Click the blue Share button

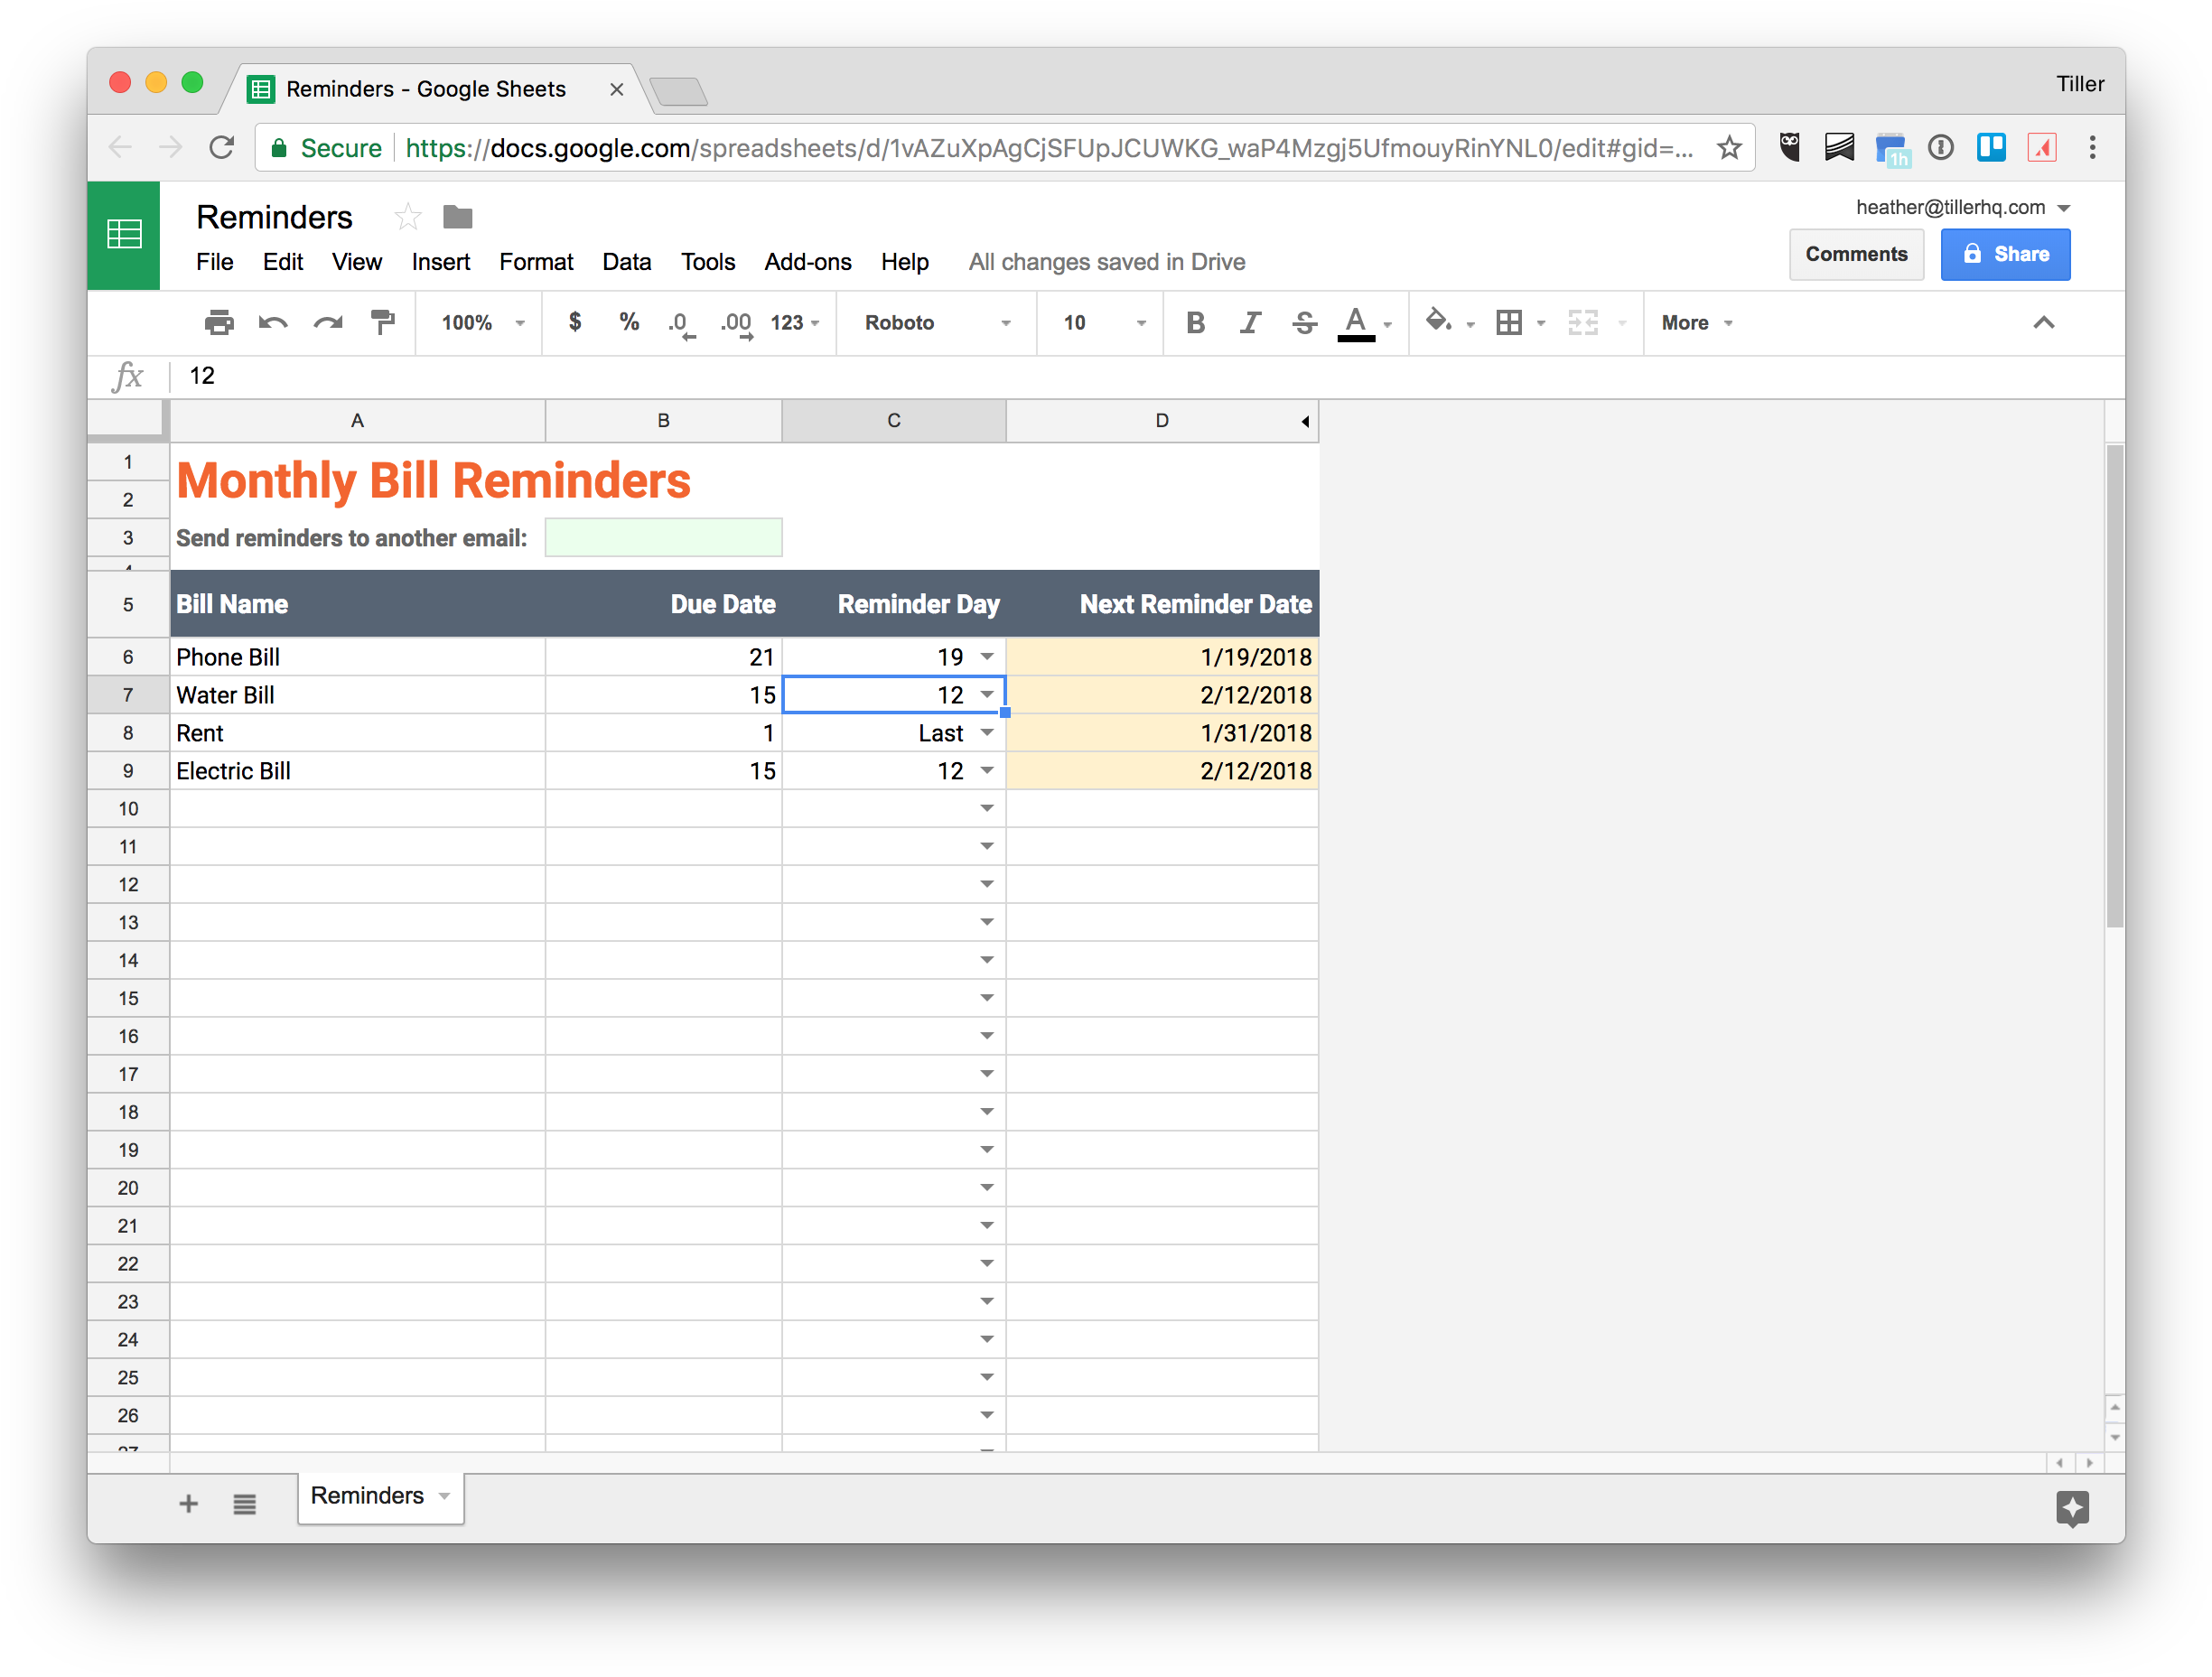[x=2006, y=254]
